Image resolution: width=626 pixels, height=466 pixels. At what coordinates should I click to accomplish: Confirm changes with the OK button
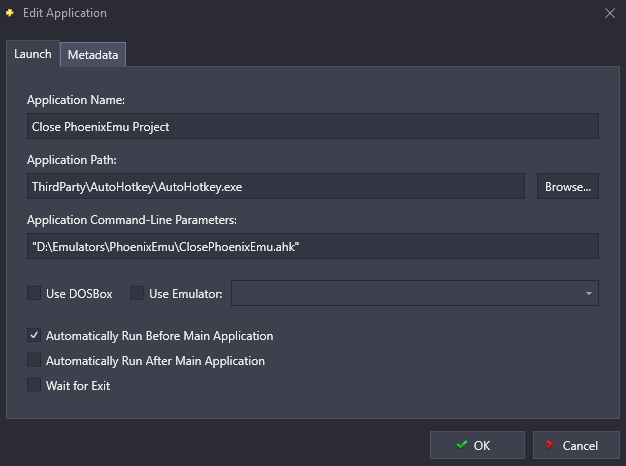click(477, 445)
